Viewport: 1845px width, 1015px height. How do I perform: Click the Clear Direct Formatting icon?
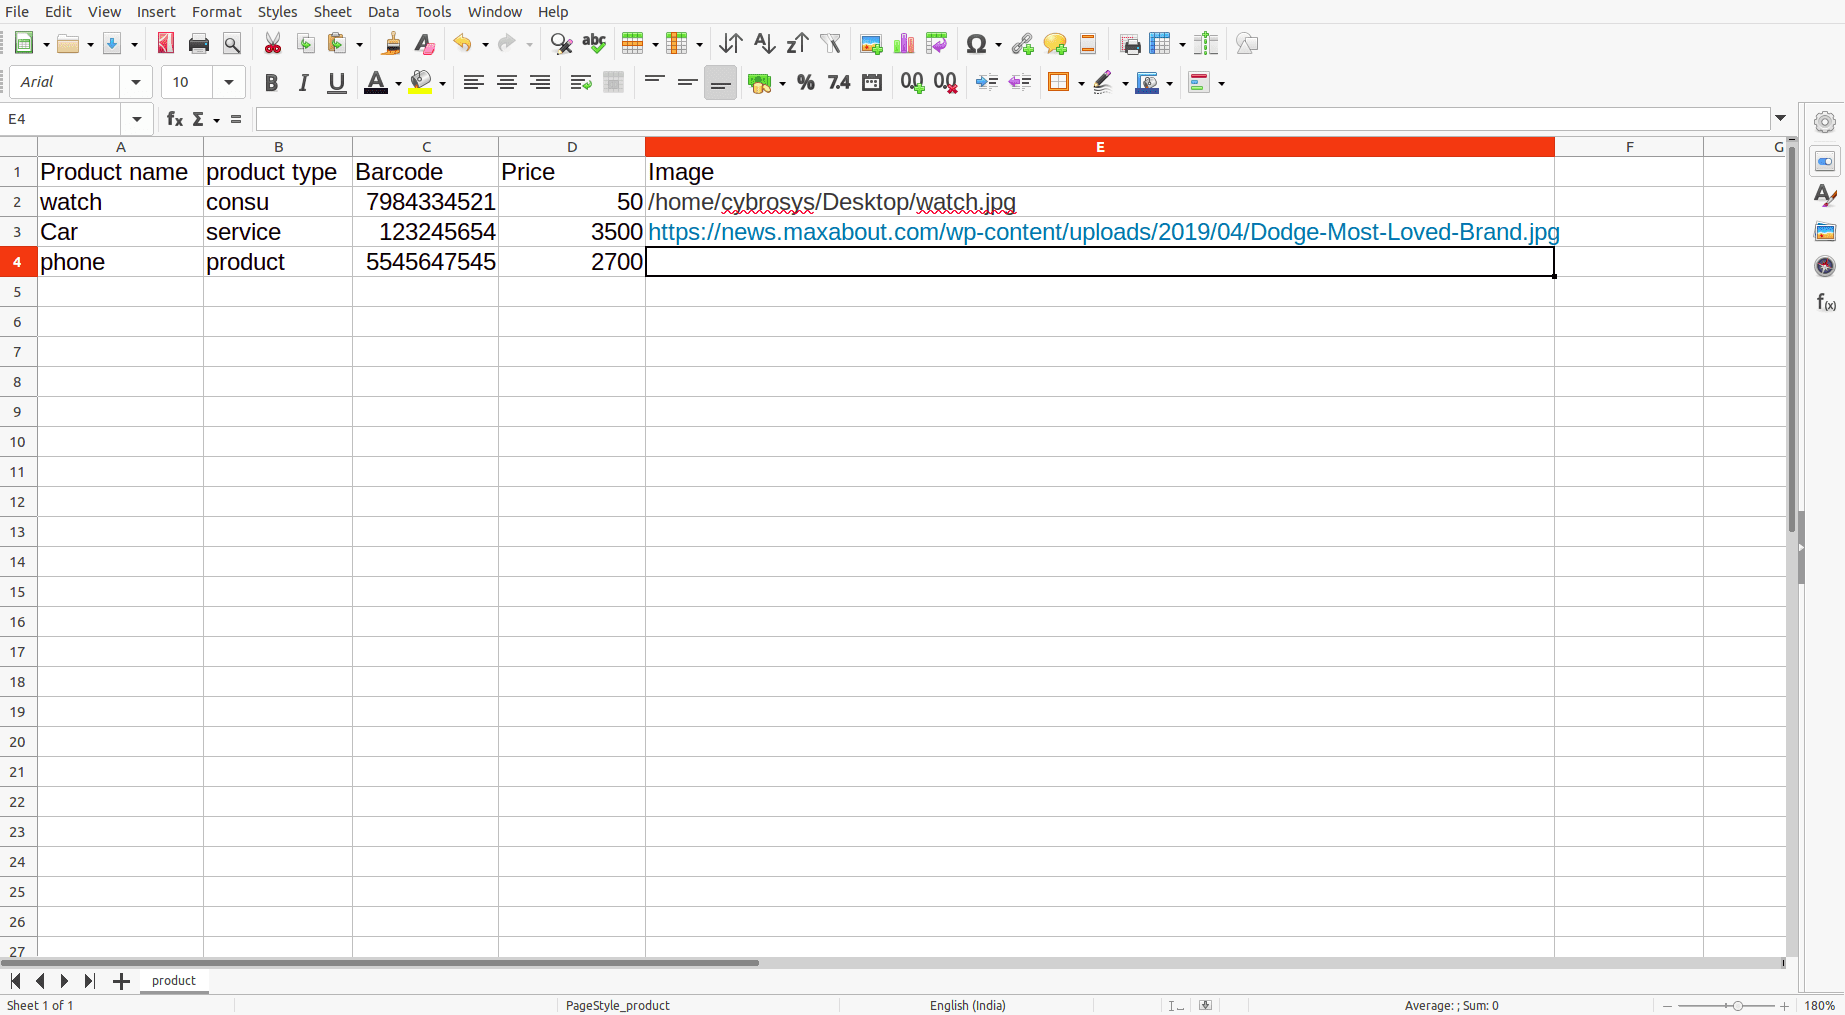pyautogui.click(x=424, y=43)
